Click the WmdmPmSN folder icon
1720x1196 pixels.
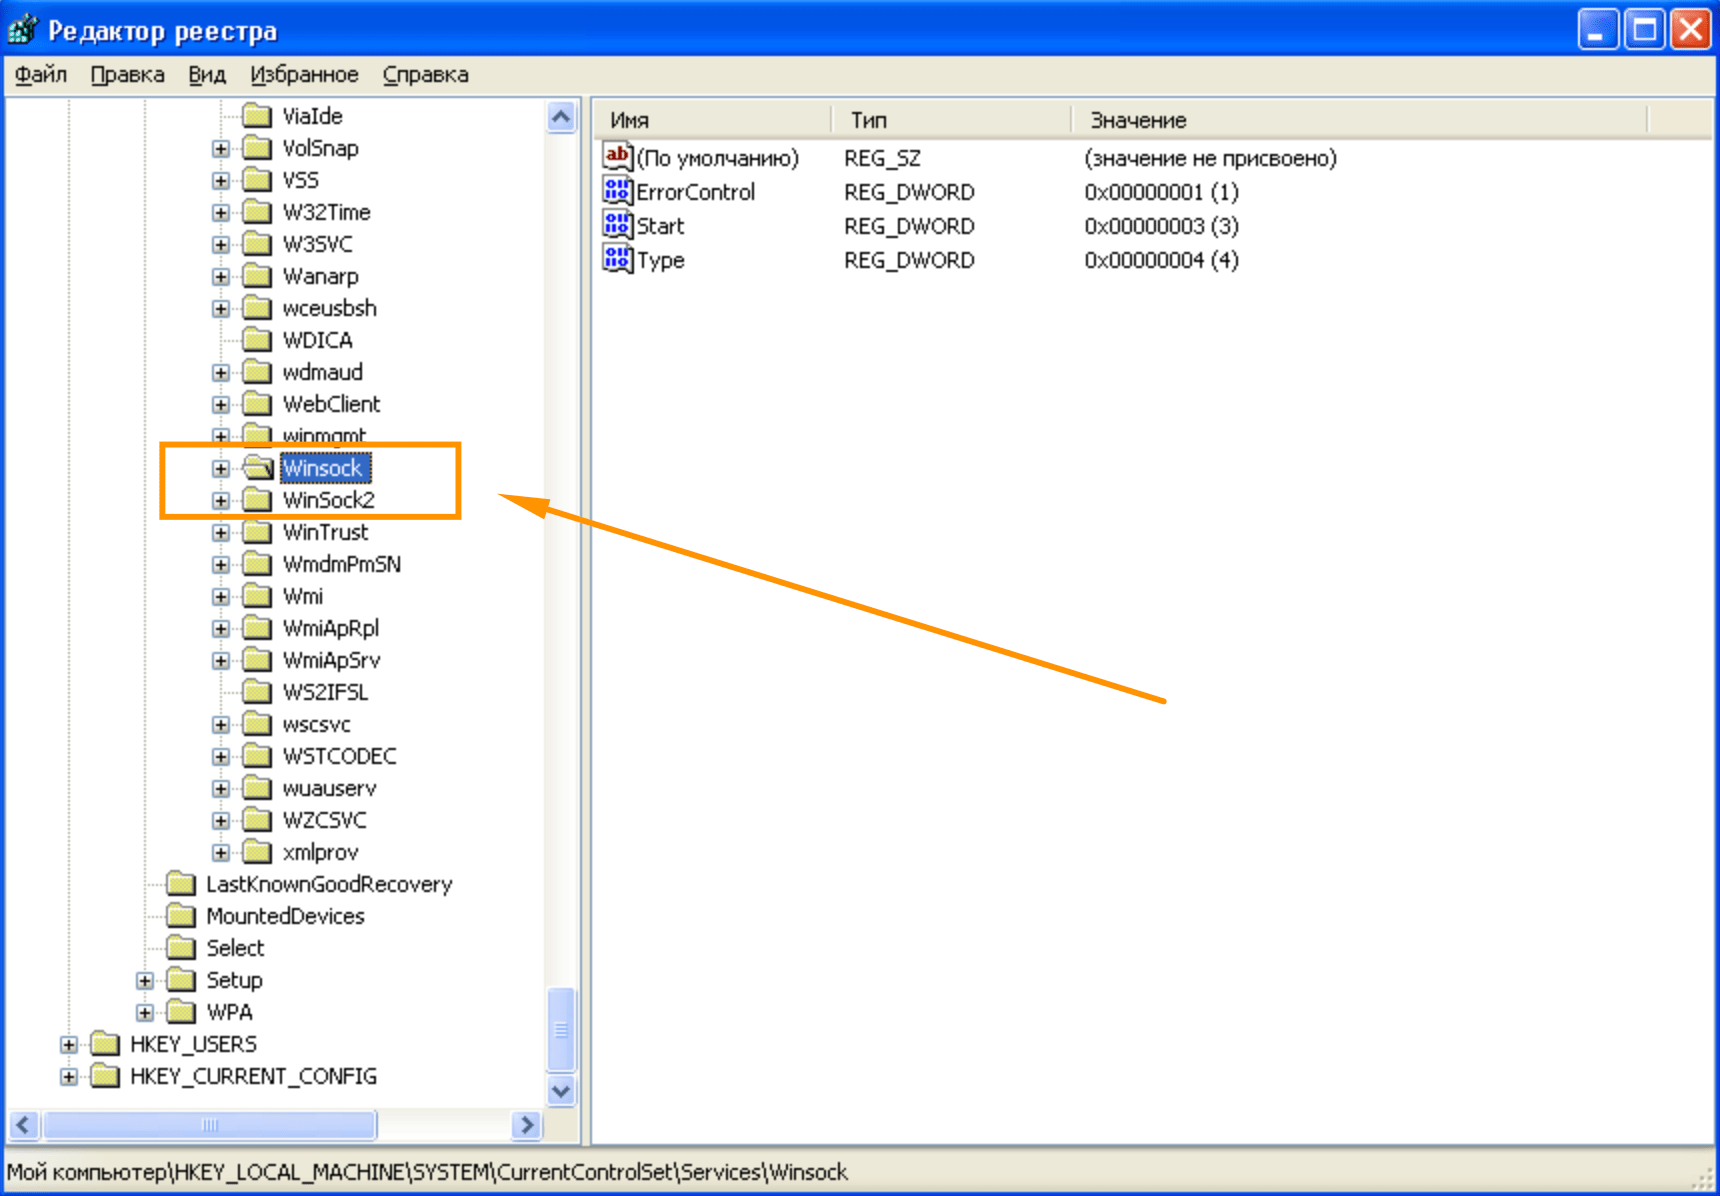point(257,564)
